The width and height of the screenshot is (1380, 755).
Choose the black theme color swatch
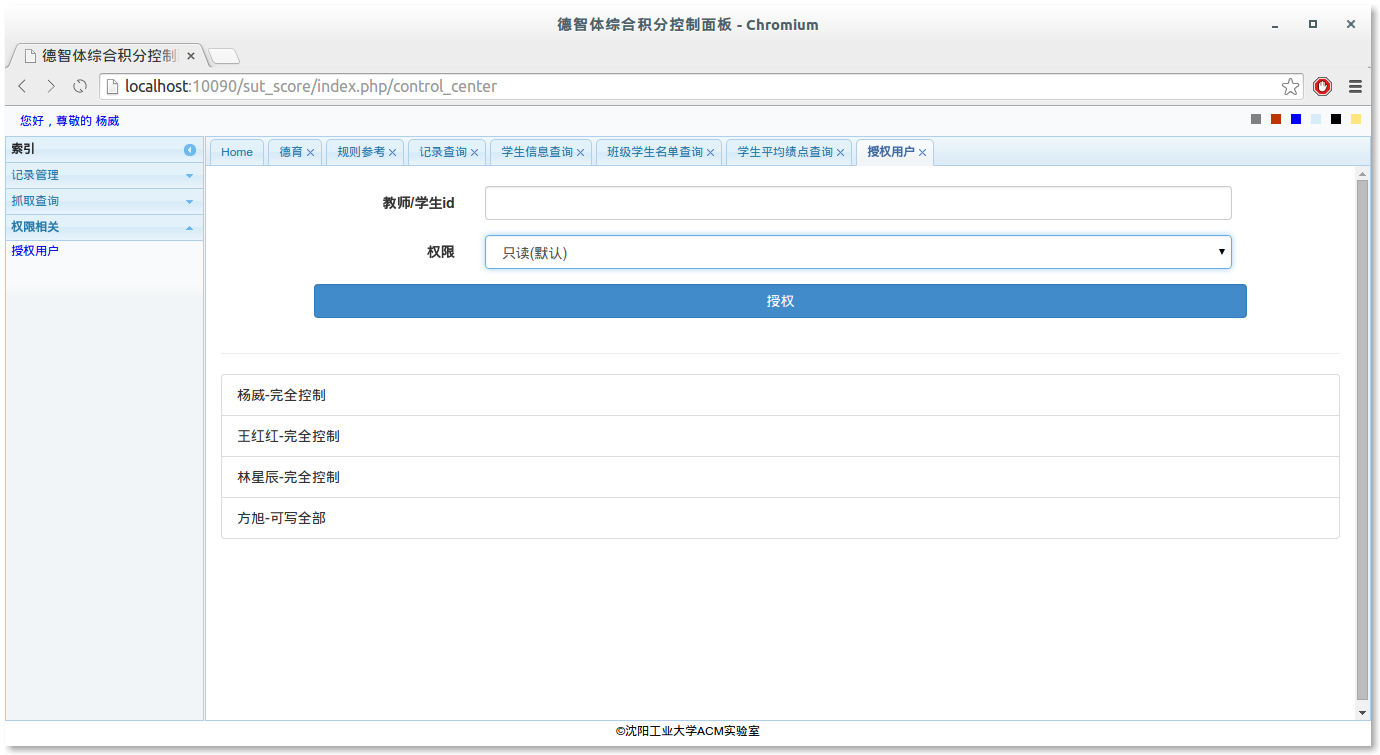(1336, 119)
